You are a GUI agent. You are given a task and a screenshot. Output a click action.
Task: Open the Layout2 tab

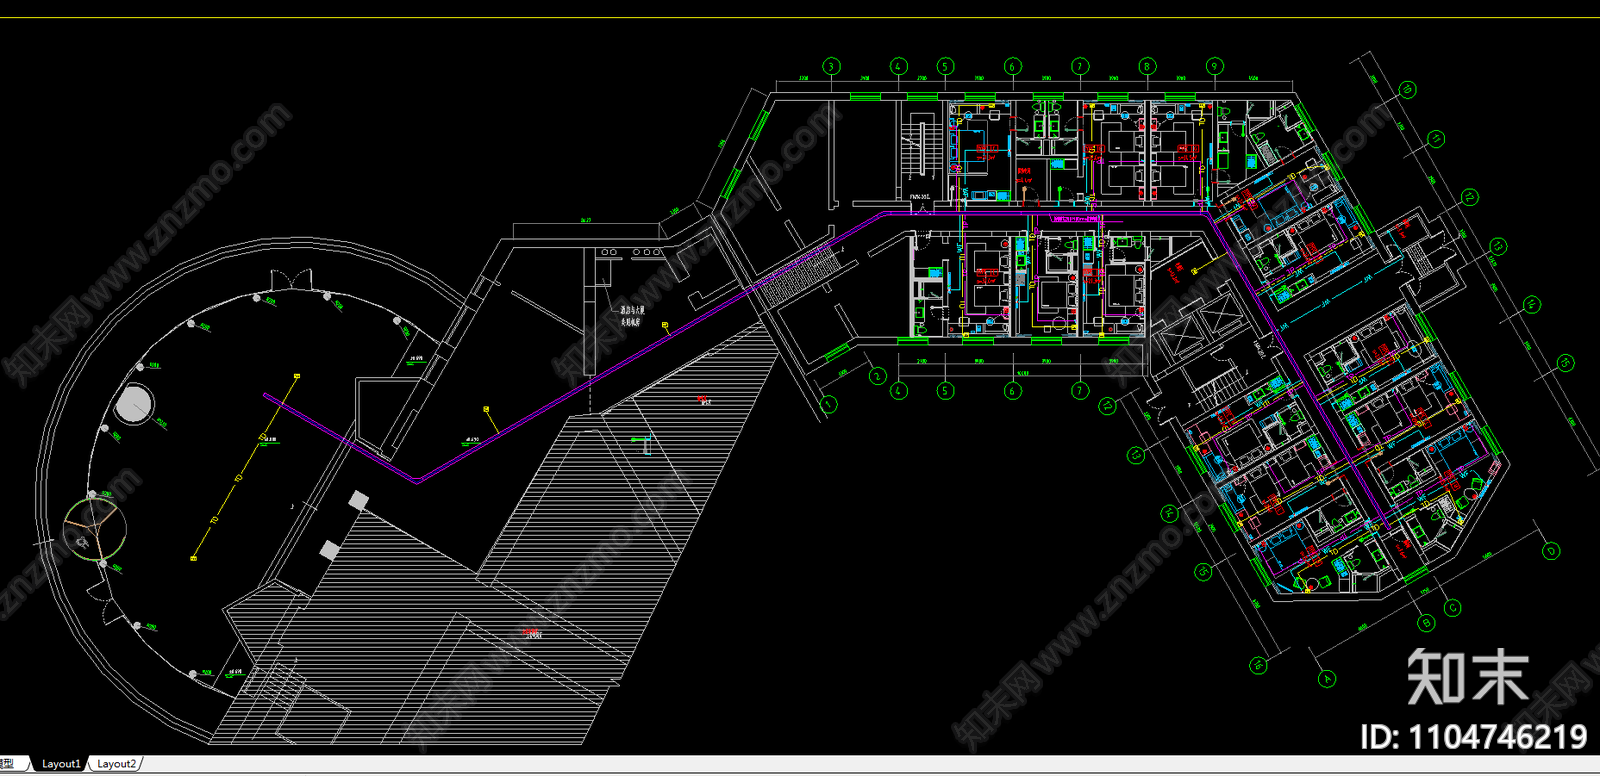pos(116,764)
